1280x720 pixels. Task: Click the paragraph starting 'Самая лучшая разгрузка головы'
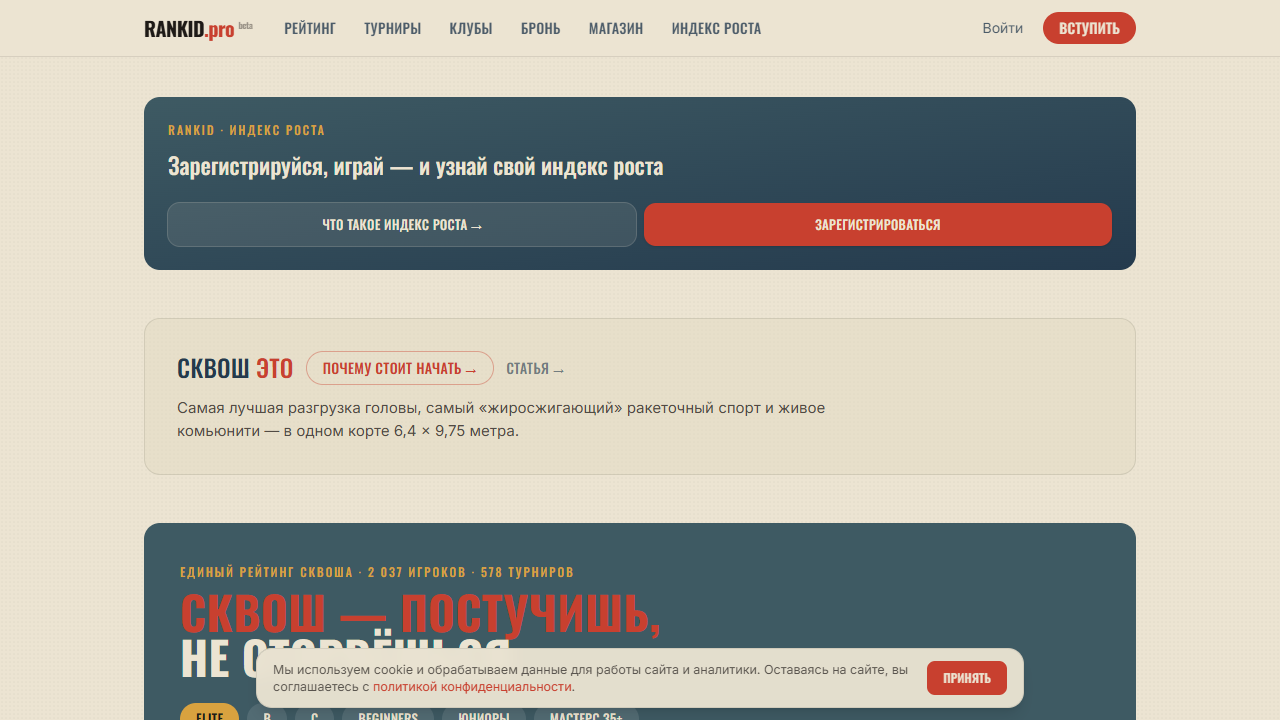501,420
